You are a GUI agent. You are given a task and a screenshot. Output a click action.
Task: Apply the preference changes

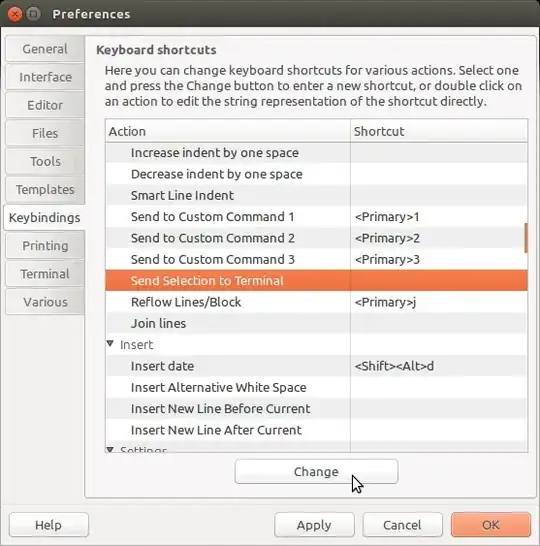314,525
